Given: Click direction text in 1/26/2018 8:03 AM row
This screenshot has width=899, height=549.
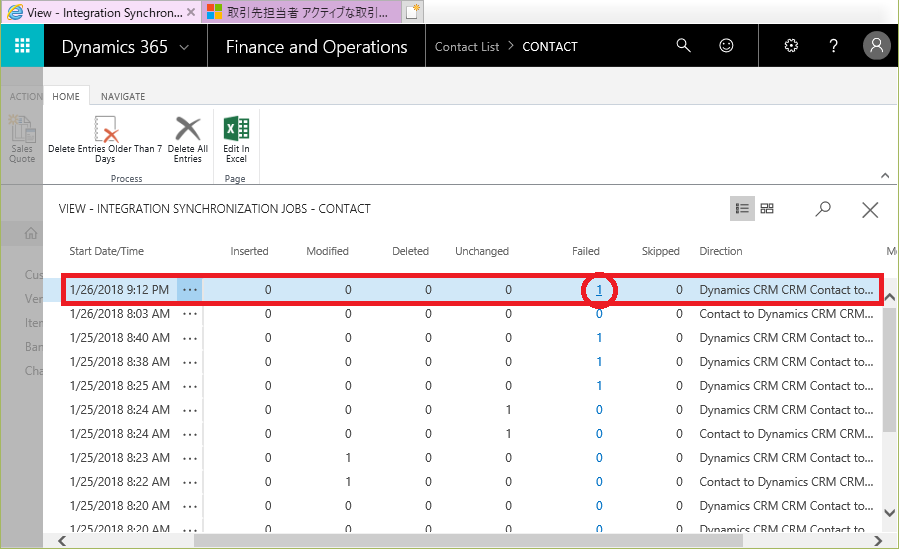Looking at the screenshot, I should click(786, 314).
